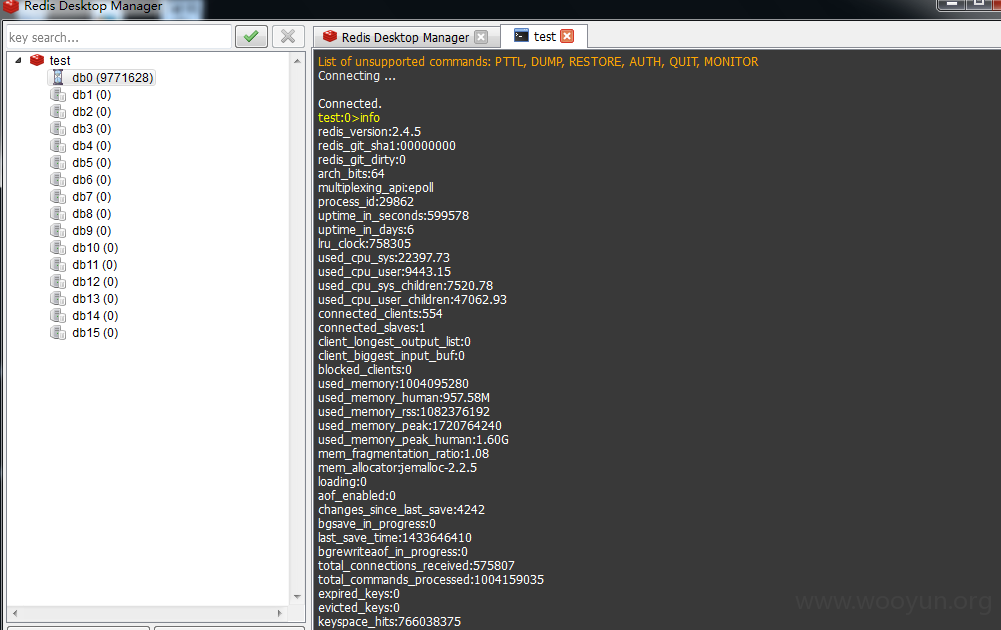1001x630 pixels.
Task: Select the db10 (0) database entry
Action: [95, 248]
